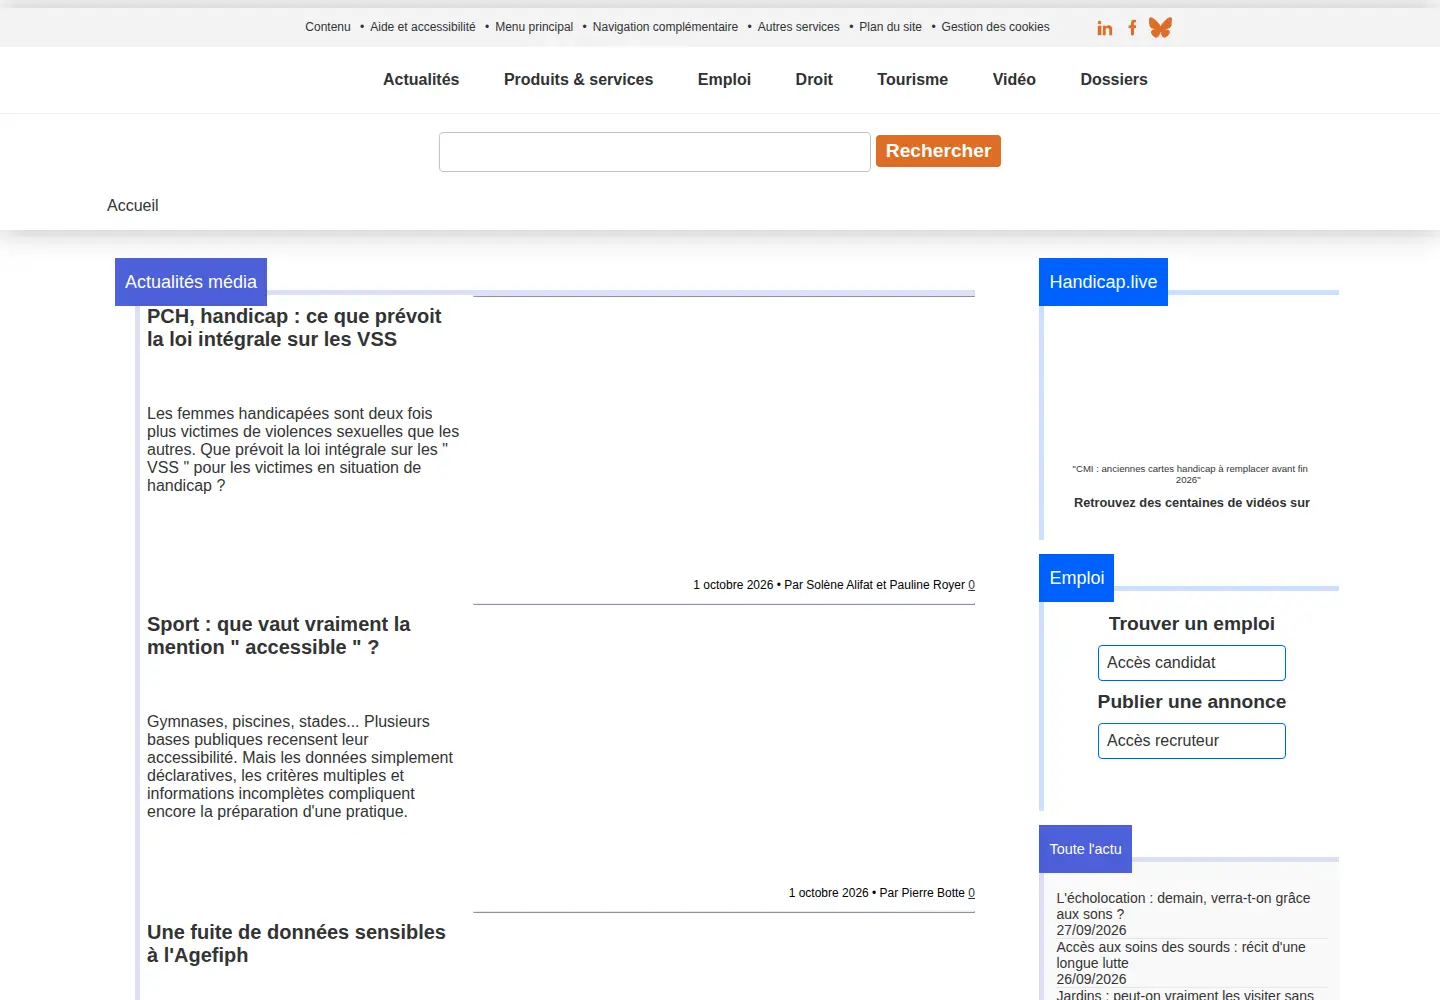Click the Accès recruteur button
1440x1000 pixels.
tap(1192, 741)
